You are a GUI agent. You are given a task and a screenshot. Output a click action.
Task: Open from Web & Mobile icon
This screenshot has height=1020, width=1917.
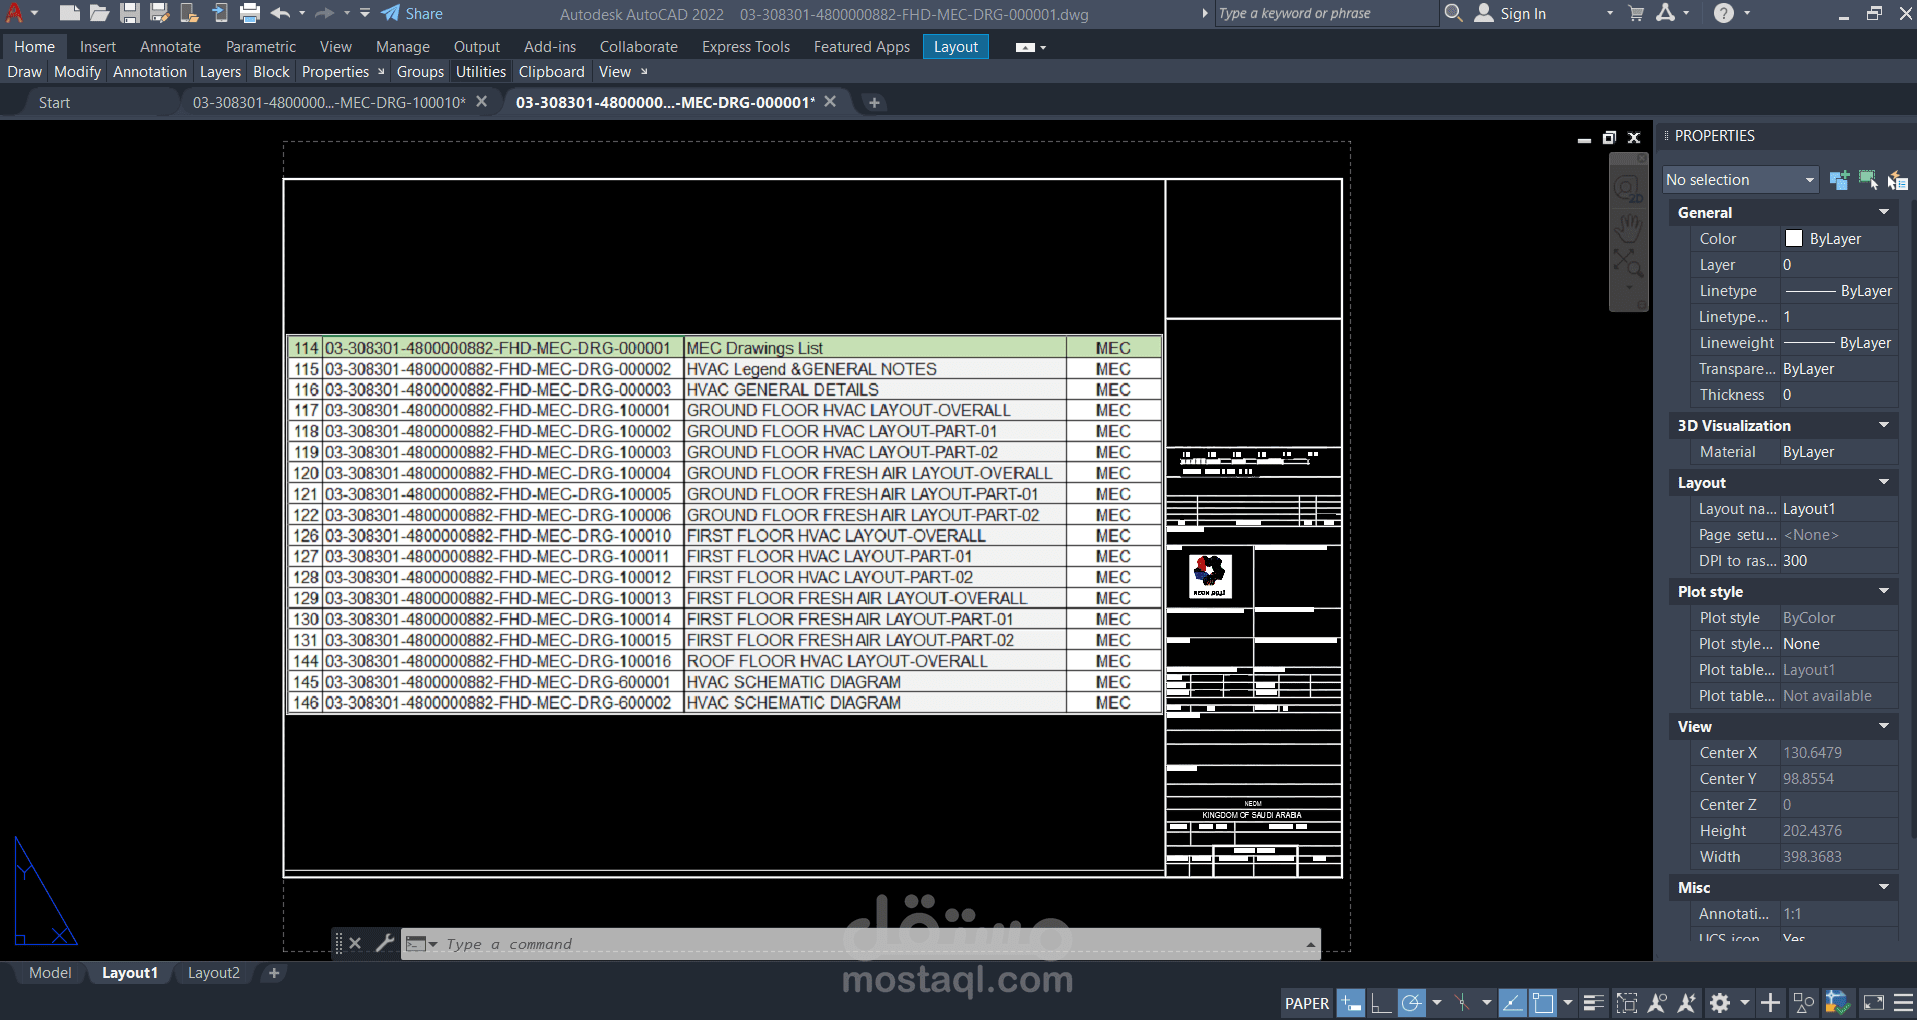(189, 13)
